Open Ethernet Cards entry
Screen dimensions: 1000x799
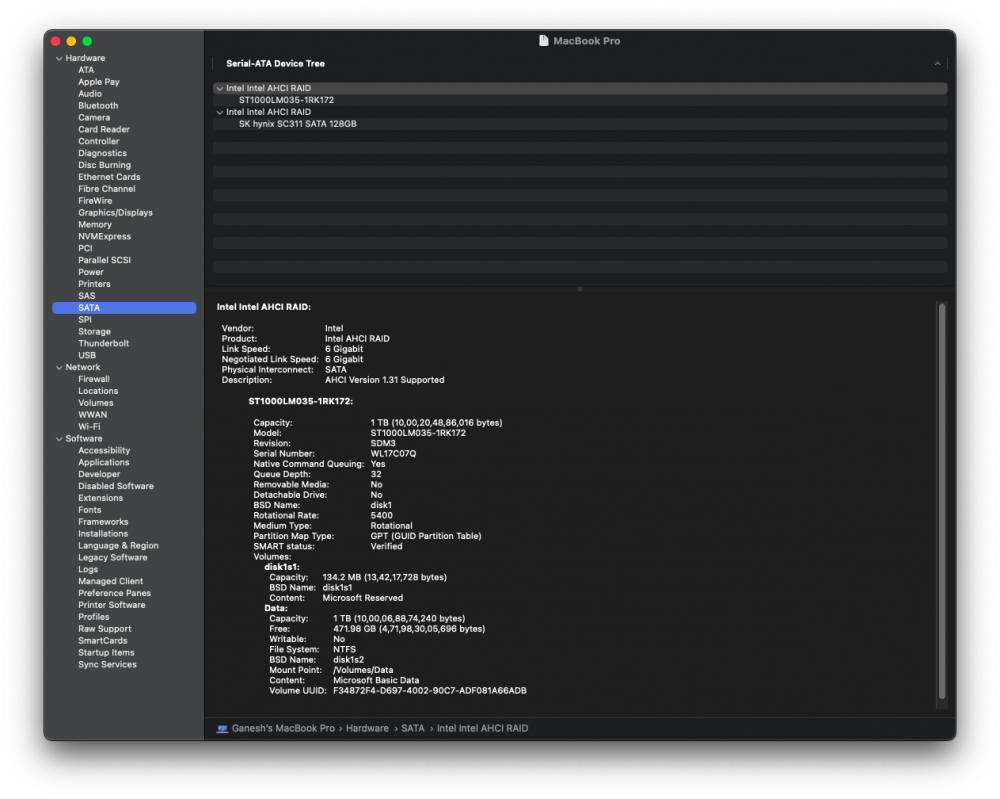[109, 177]
